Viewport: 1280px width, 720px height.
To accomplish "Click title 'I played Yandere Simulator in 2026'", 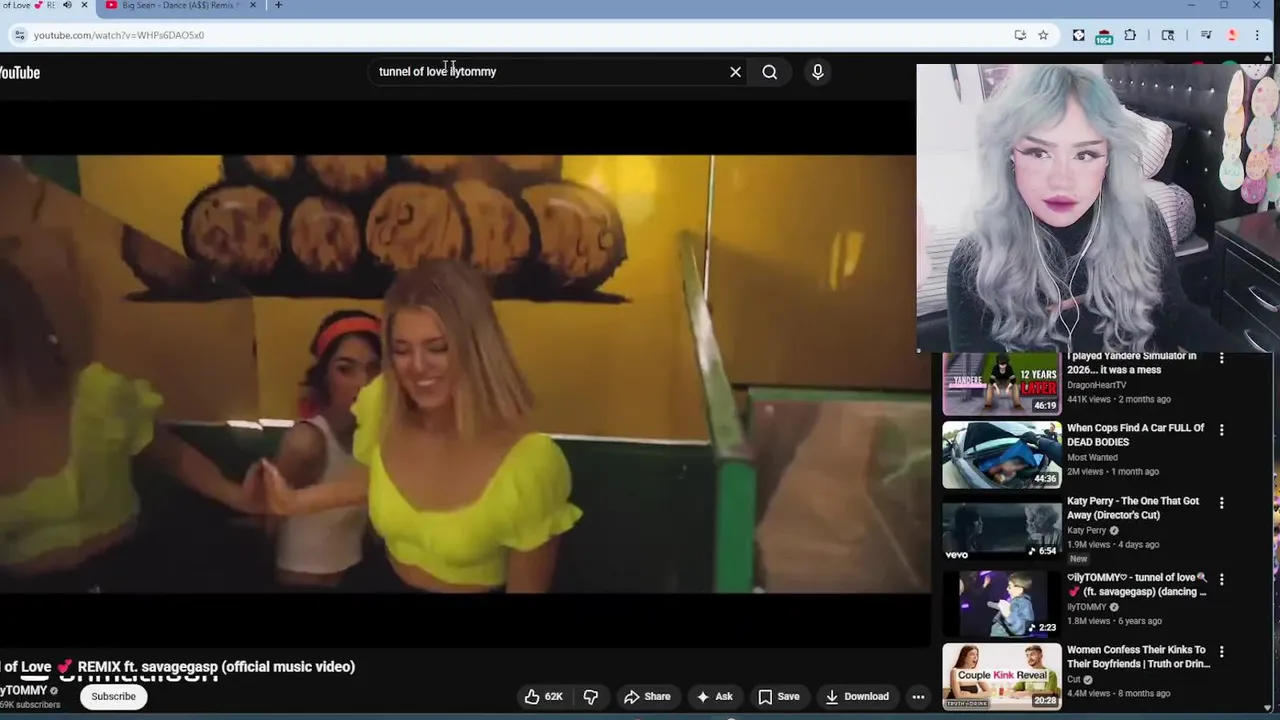I will 1131,363.
